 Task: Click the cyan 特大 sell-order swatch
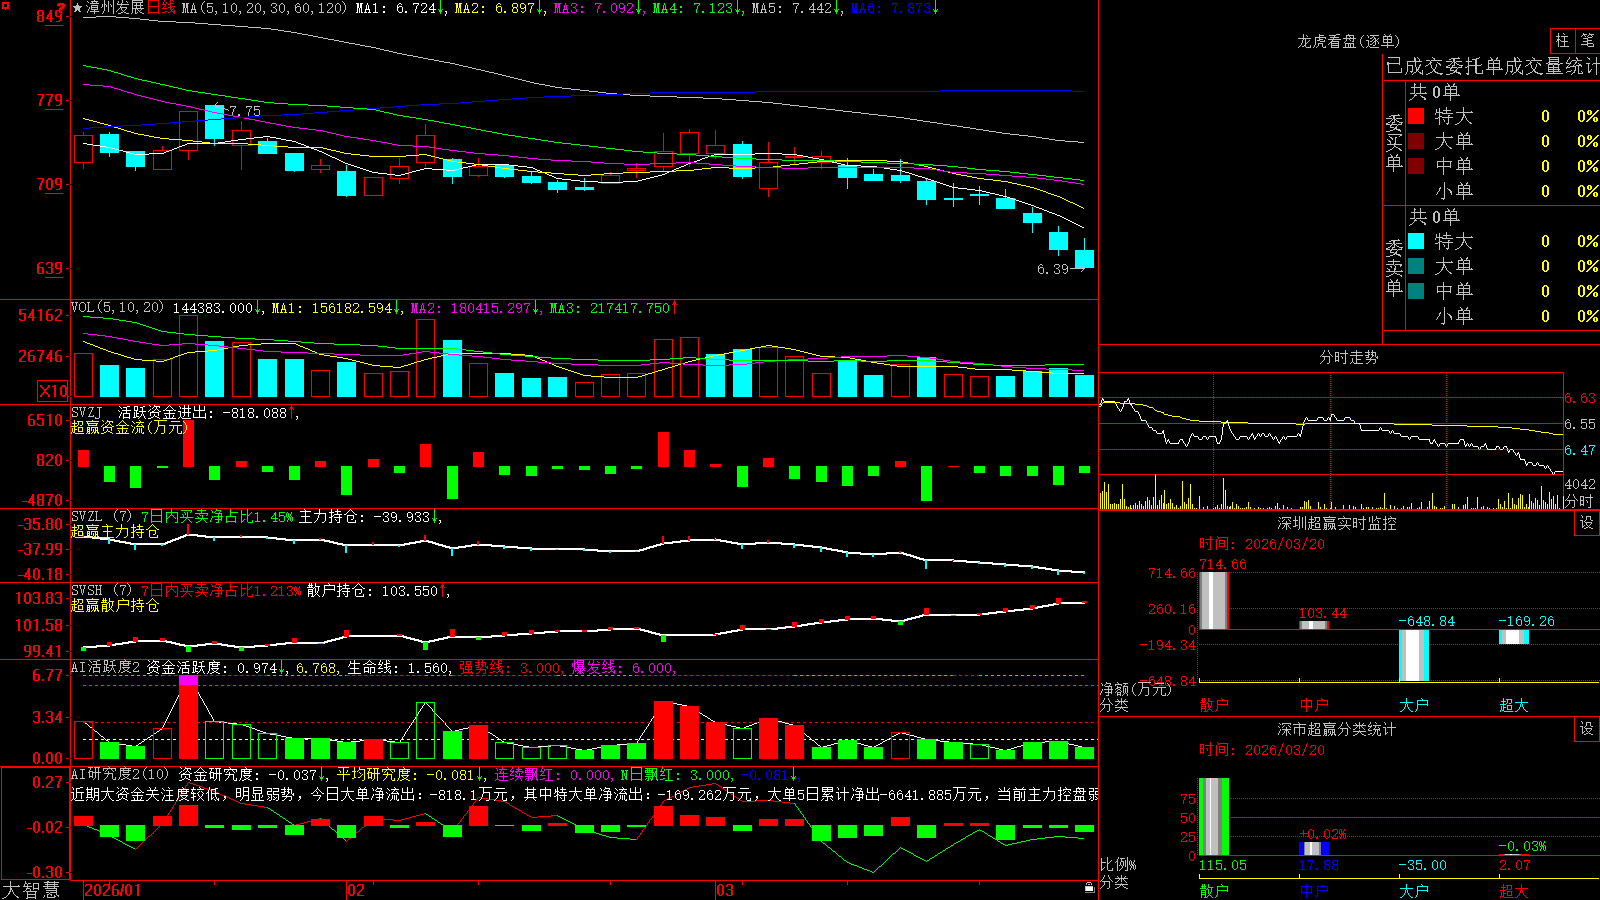[x=1416, y=241]
